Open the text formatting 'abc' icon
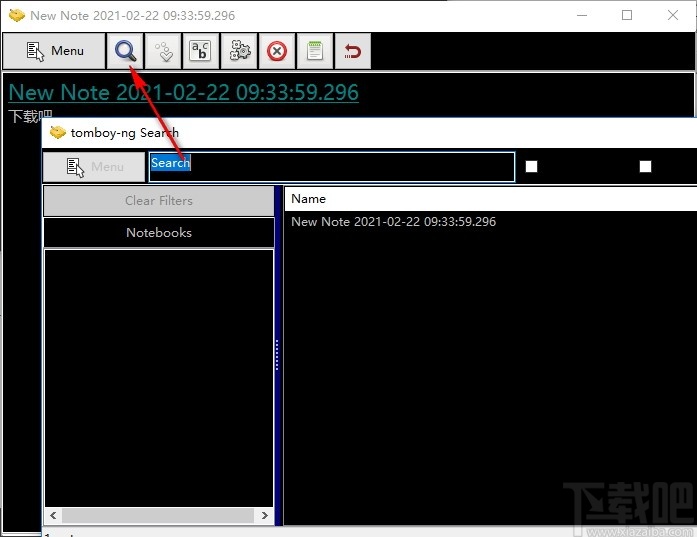The height and width of the screenshot is (537, 697). click(200, 51)
